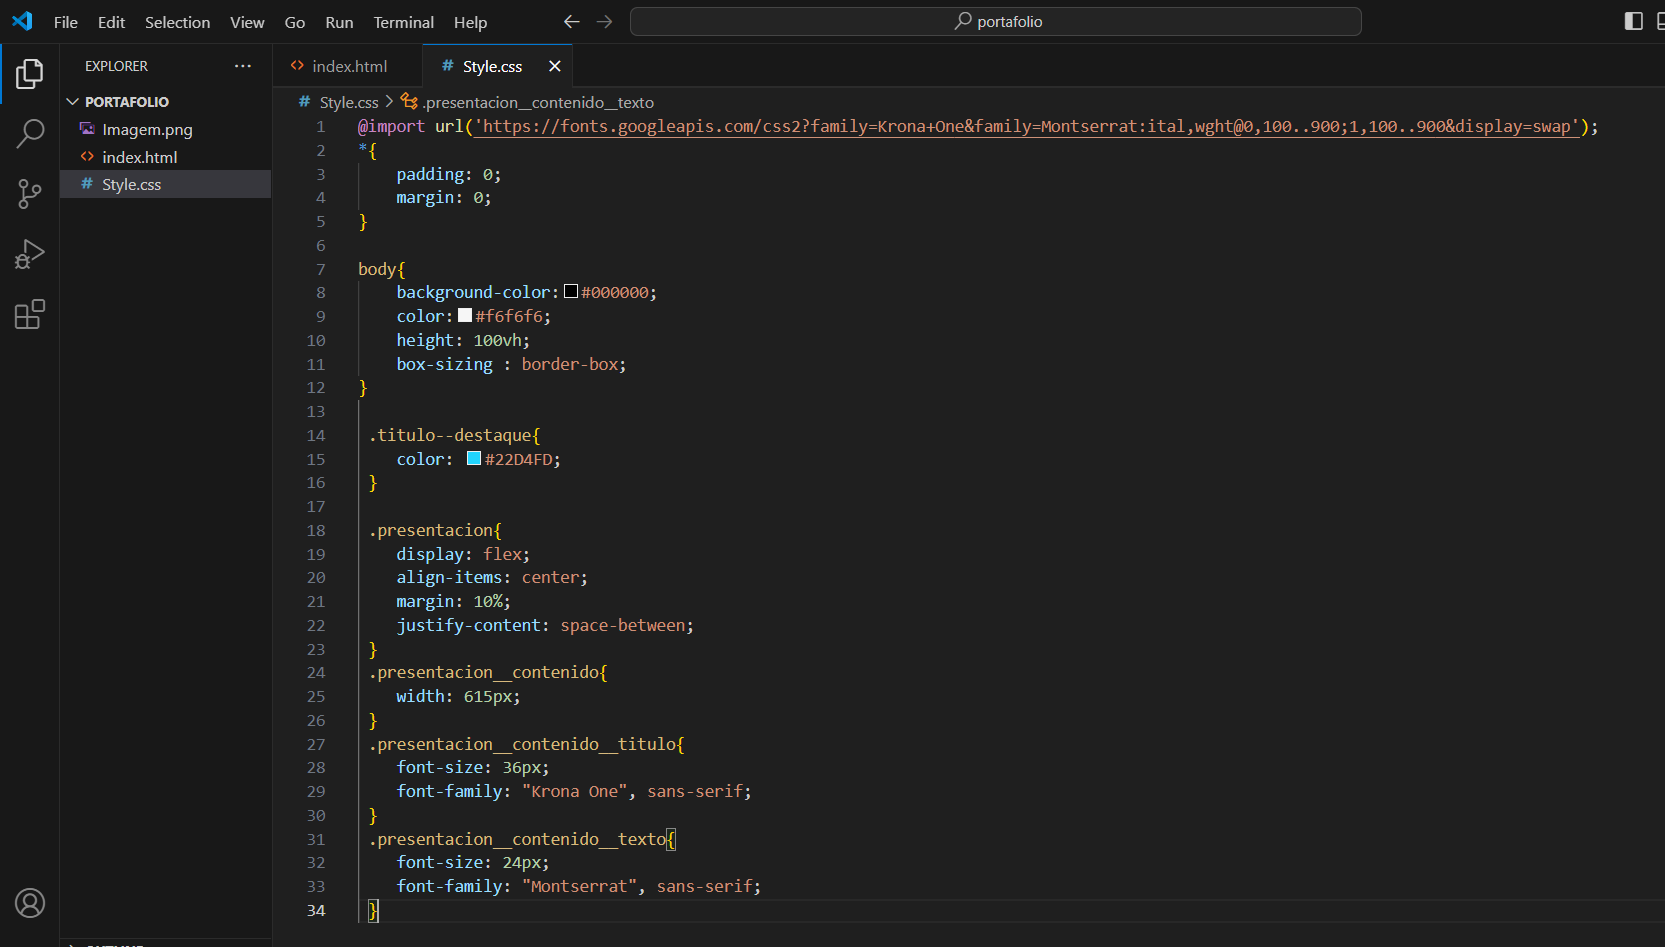Image resolution: width=1665 pixels, height=947 pixels.
Task: Open the File menu
Action: click(66, 22)
